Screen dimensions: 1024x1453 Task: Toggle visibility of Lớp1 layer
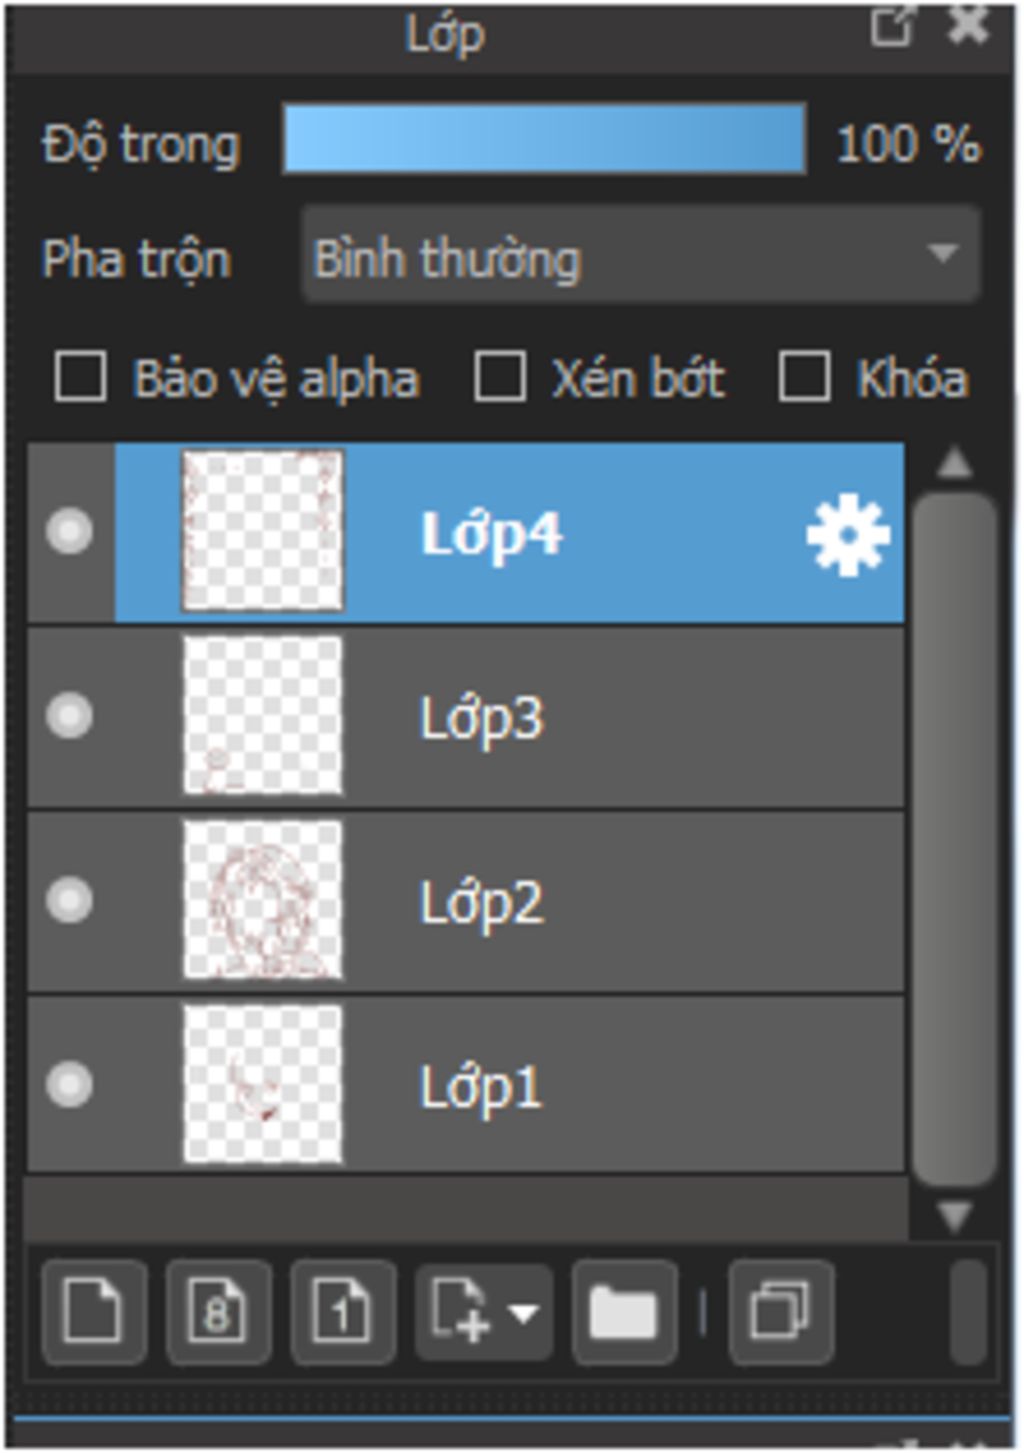(69, 1085)
